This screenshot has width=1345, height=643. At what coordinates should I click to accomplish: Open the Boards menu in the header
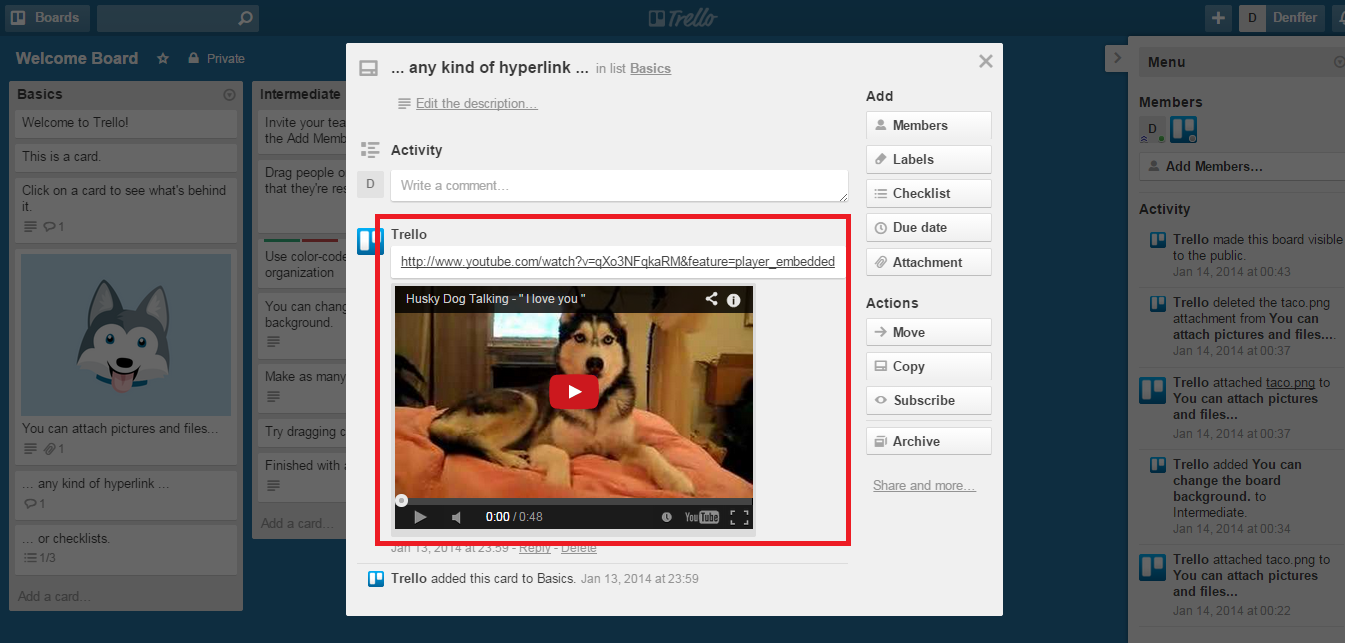click(x=46, y=18)
